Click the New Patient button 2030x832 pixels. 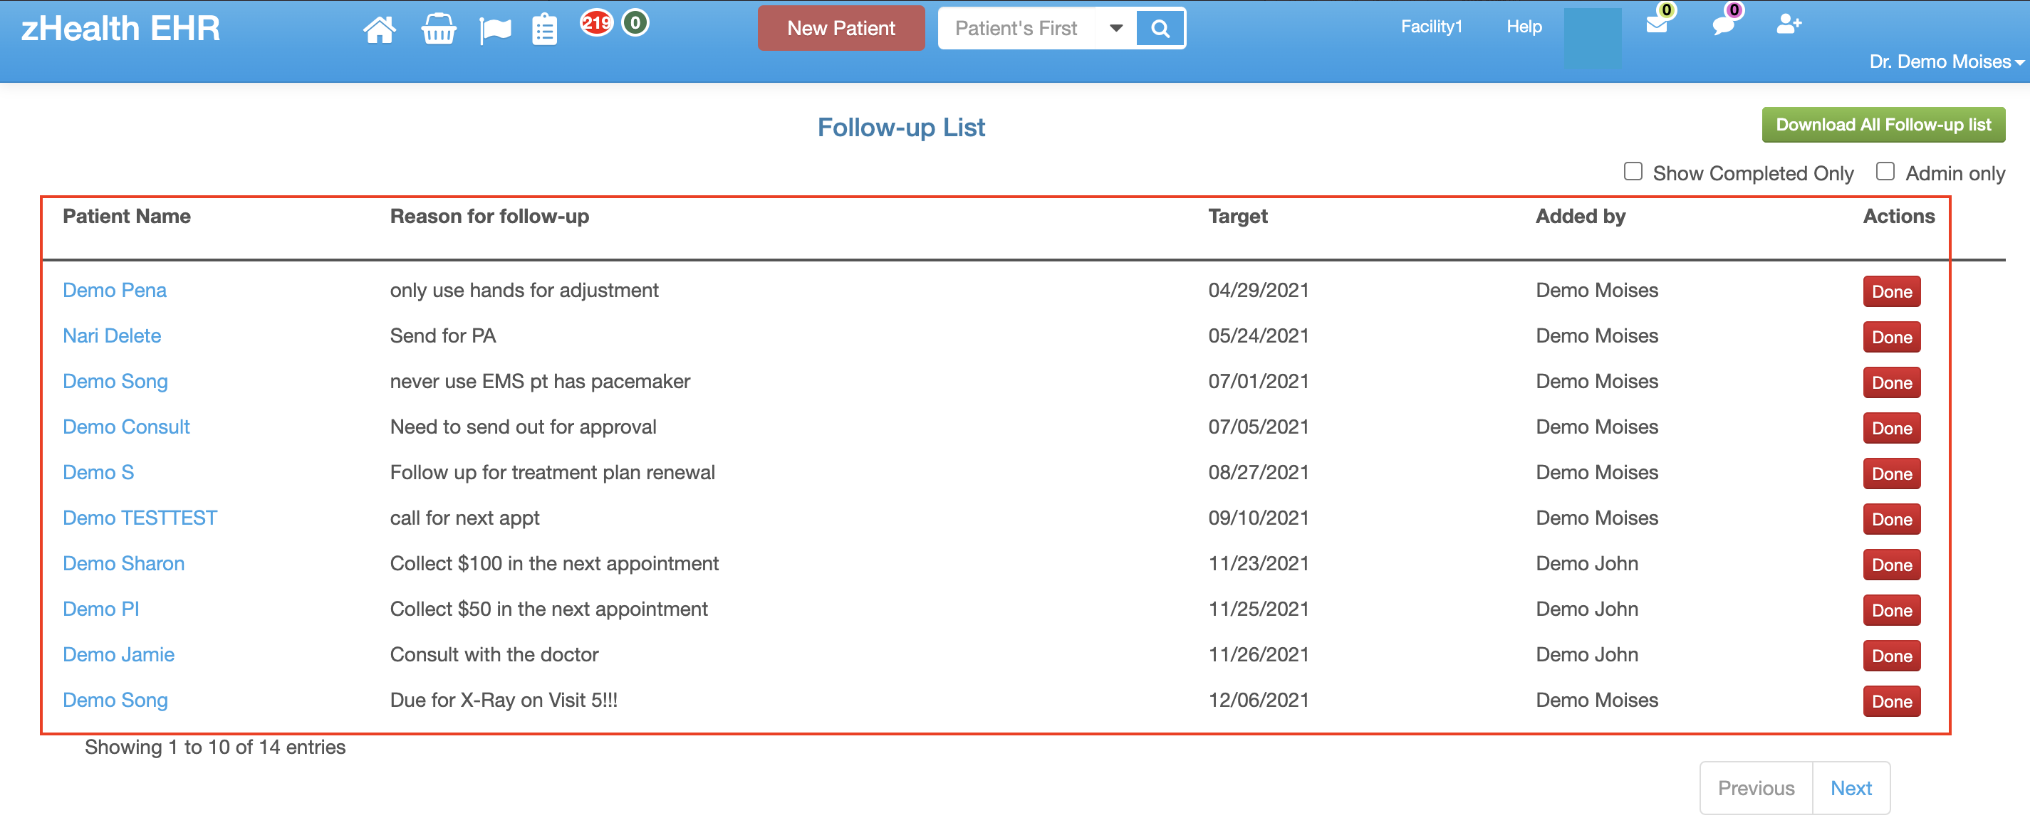pyautogui.click(x=841, y=29)
